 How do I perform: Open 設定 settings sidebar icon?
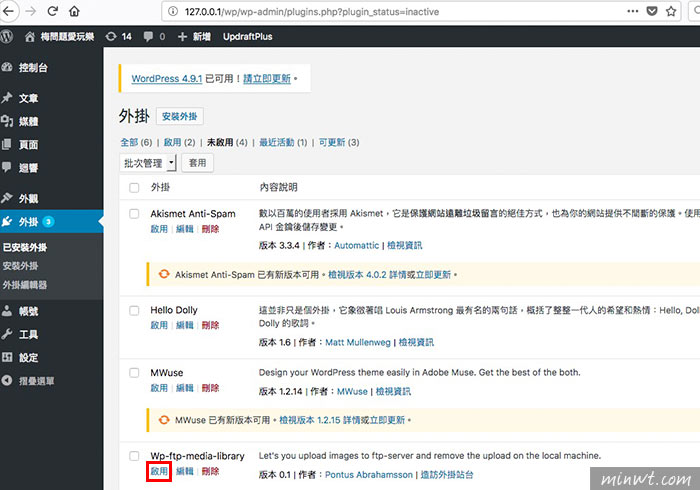[x=7, y=357]
